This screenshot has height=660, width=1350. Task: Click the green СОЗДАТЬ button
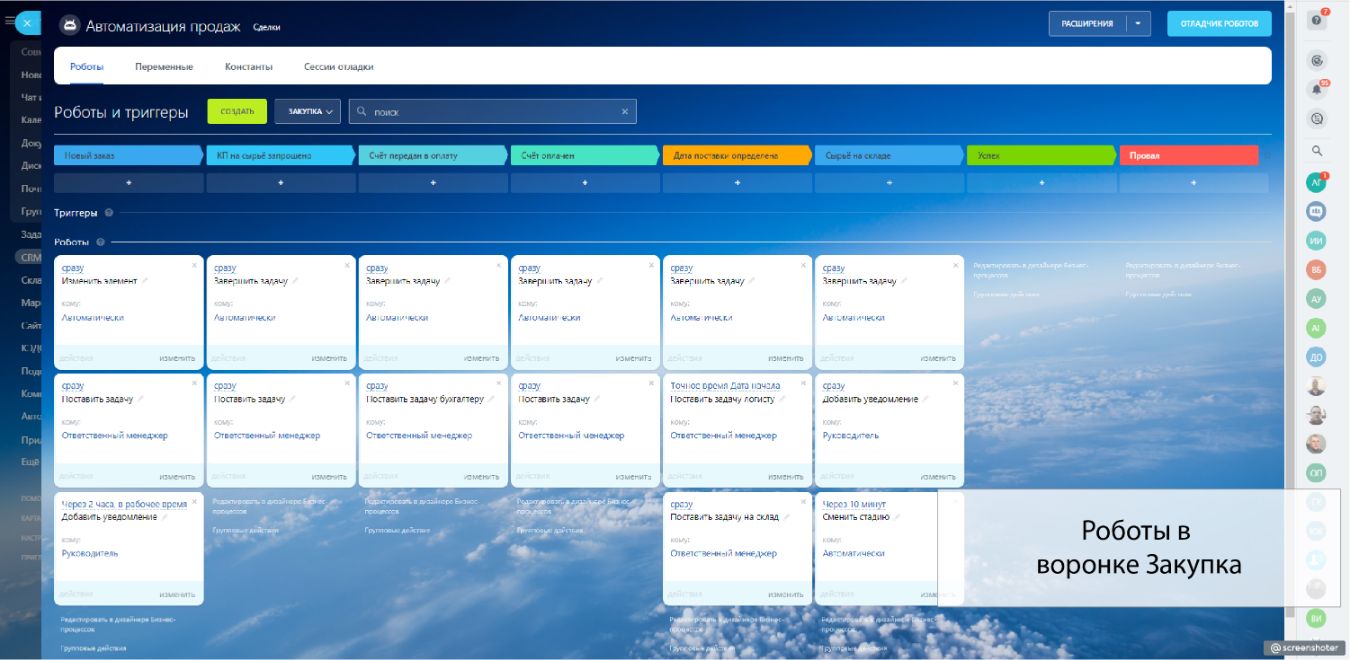237,112
